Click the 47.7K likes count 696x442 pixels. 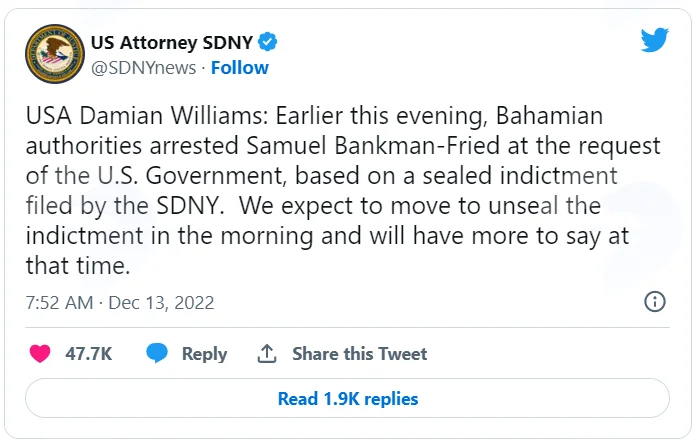click(88, 354)
